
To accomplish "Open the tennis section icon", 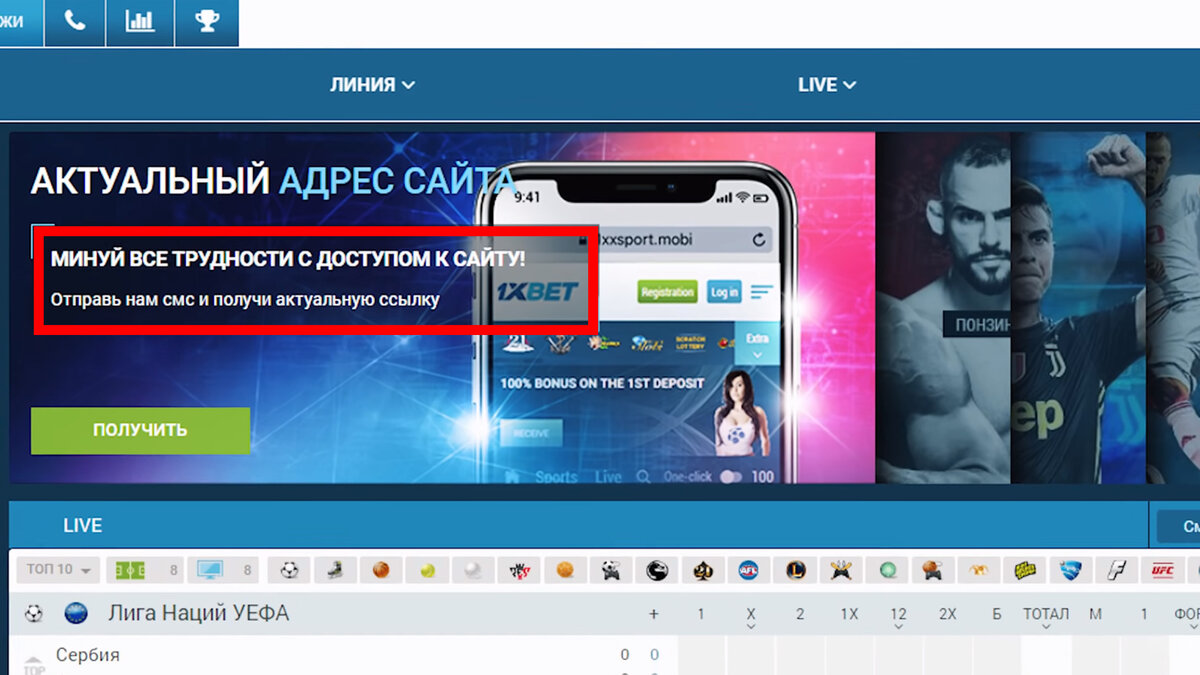I will (425, 569).
